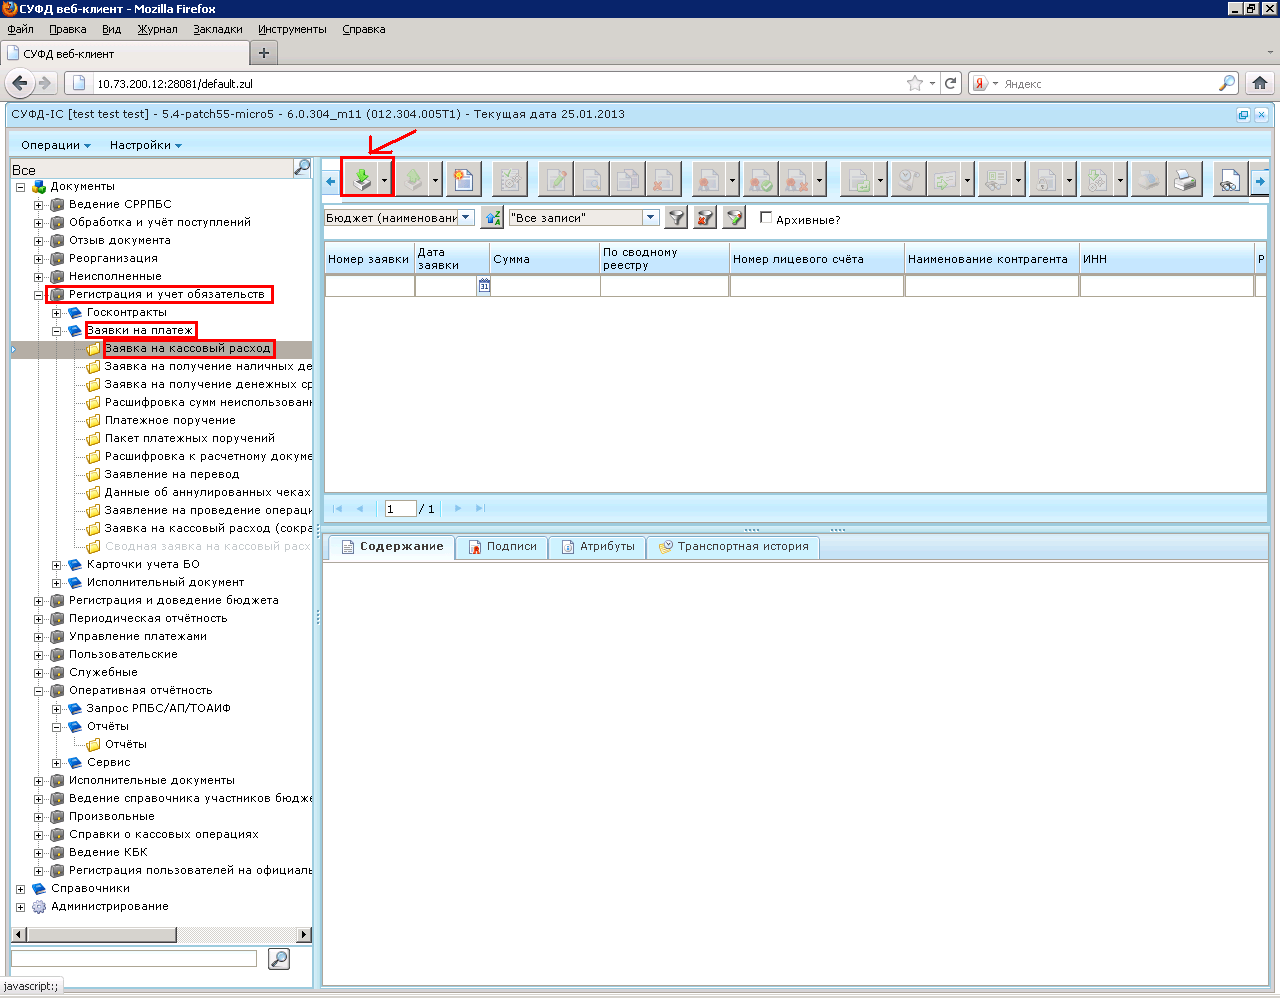1280x998 pixels.
Task: Switch to the Подписи tab
Action: pos(502,547)
